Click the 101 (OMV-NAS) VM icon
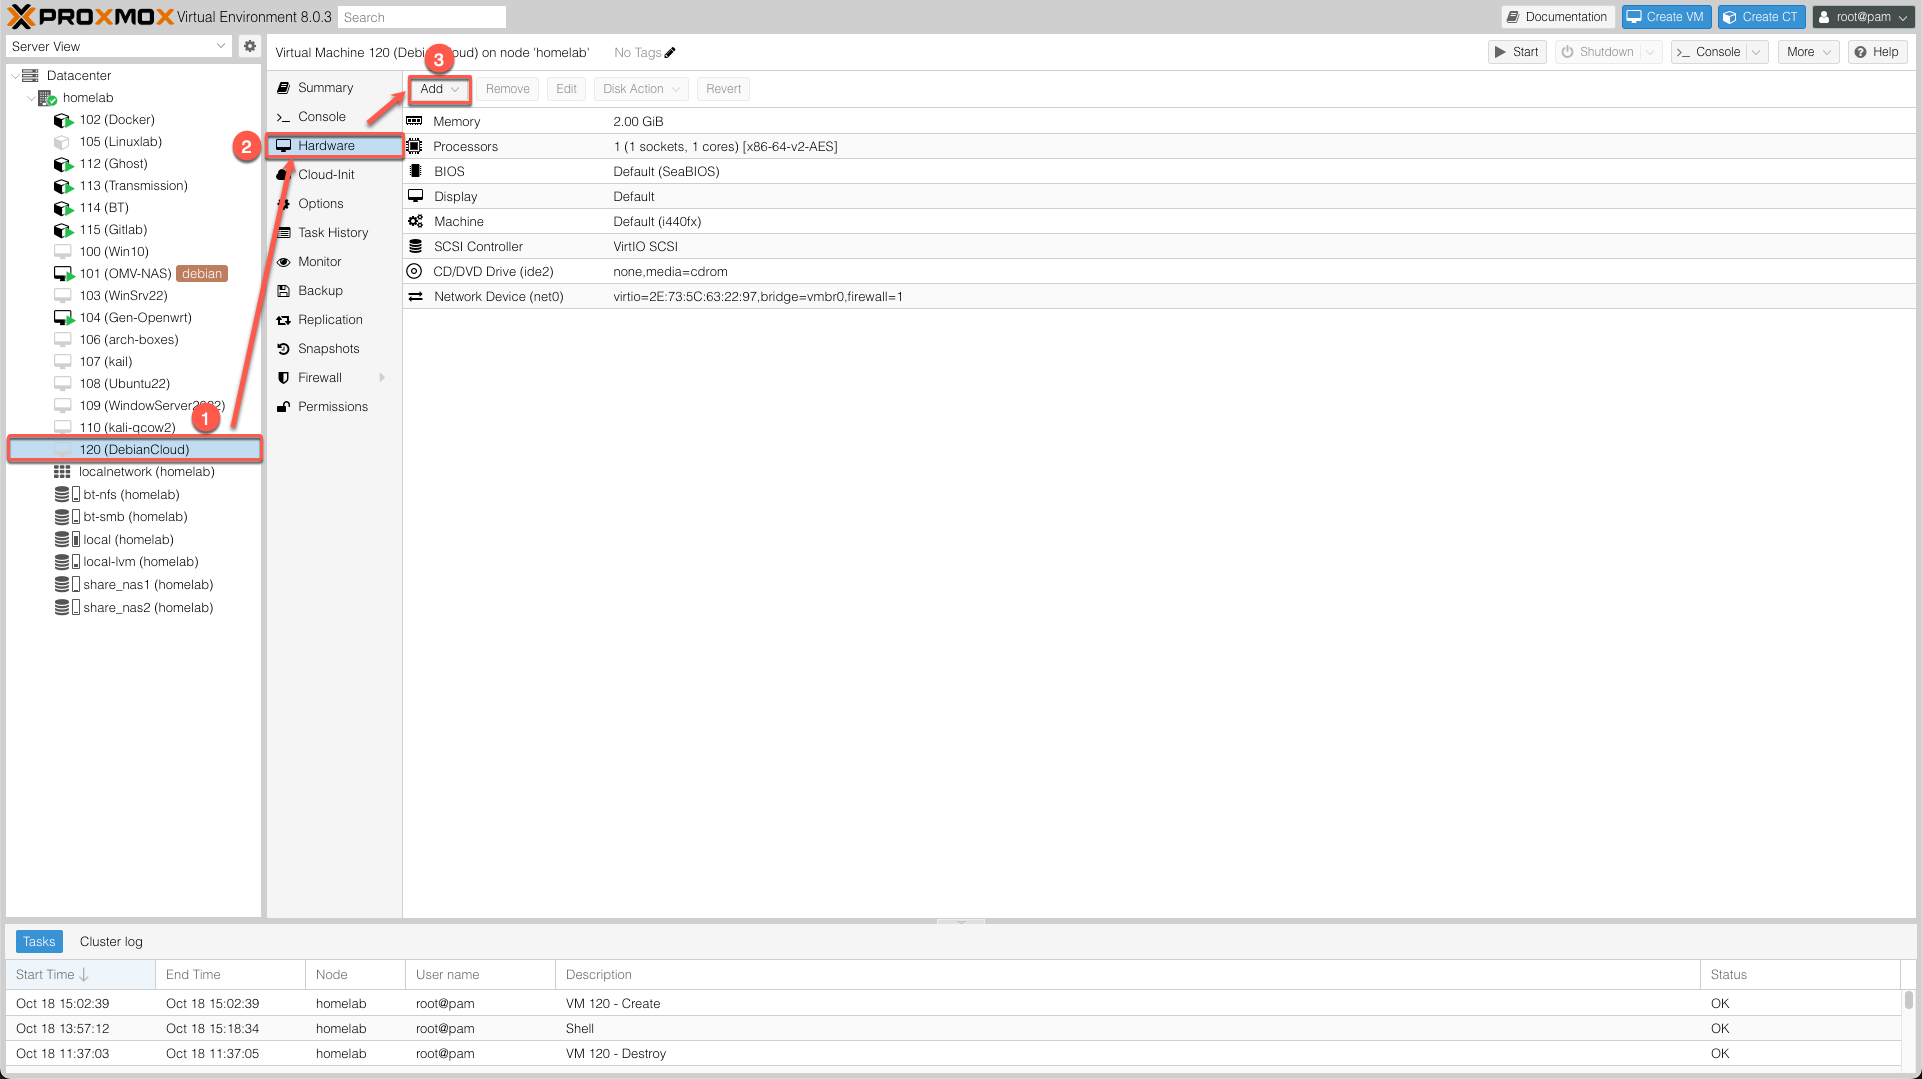The width and height of the screenshot is (1922, 1079). coord(63,273)
